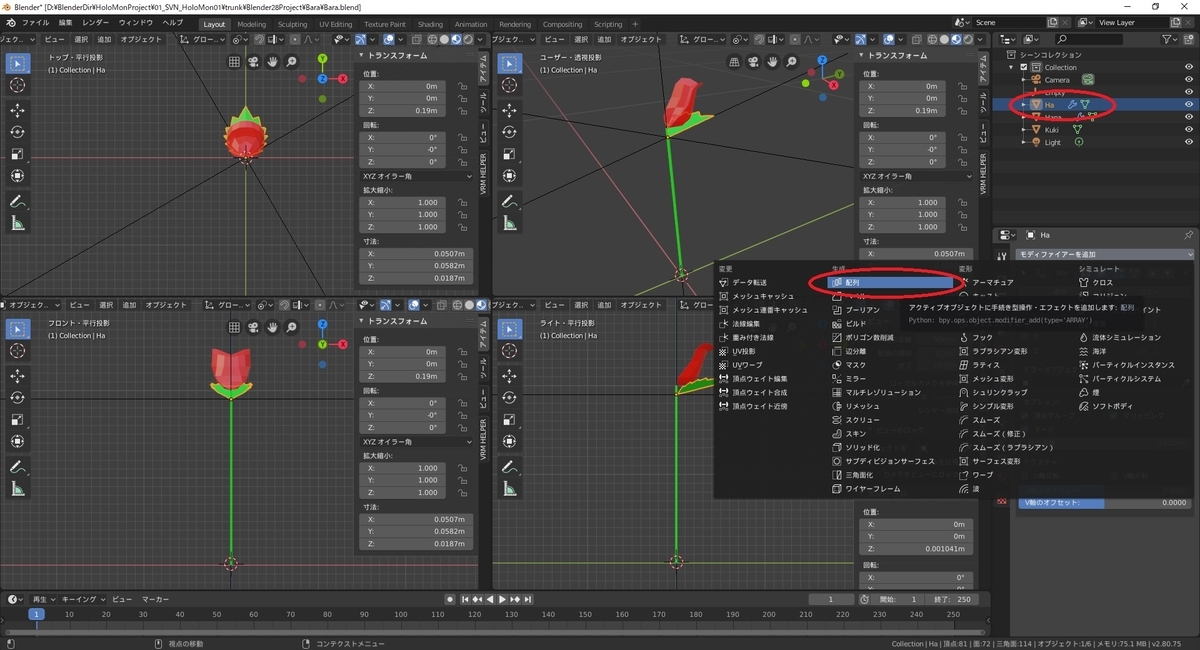Toggle proportional editing in top viewport header

click(x=294, y=39)
